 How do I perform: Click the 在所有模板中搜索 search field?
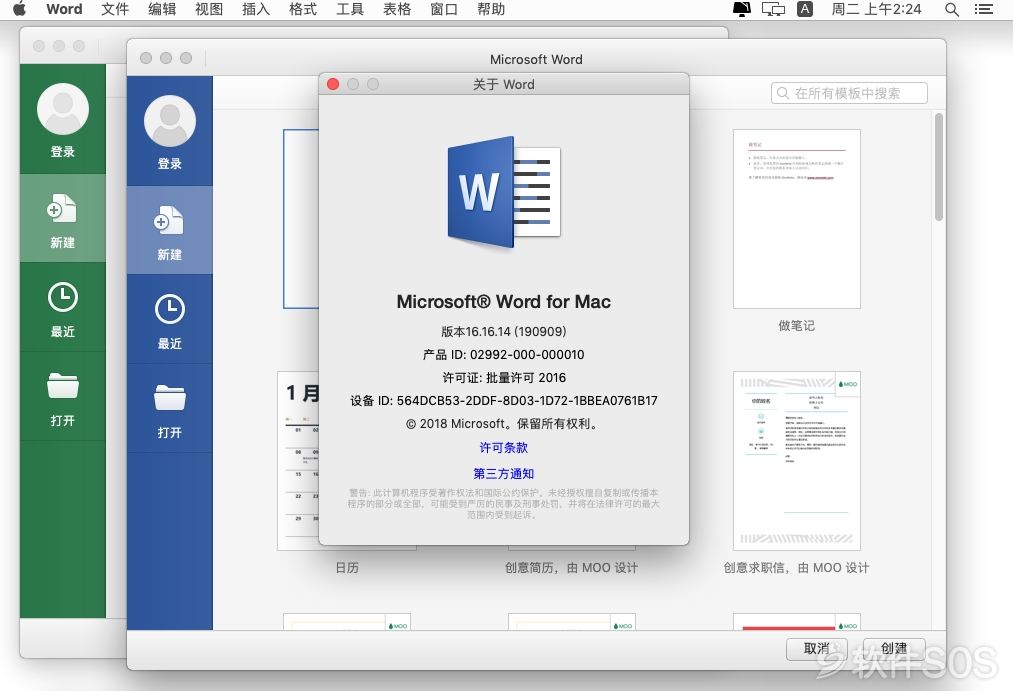[849, 93]
